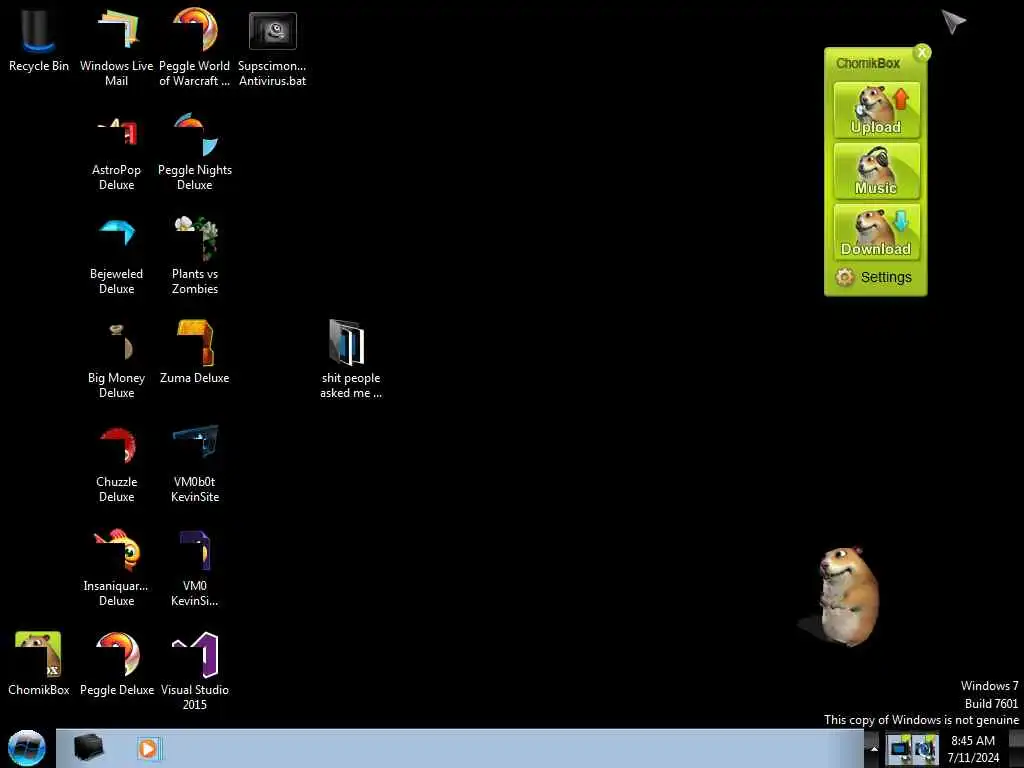Viewport: 1024px width, 768px height.
Task: Select Peggle Nights Deluxe shortcut
Action: 195,152
